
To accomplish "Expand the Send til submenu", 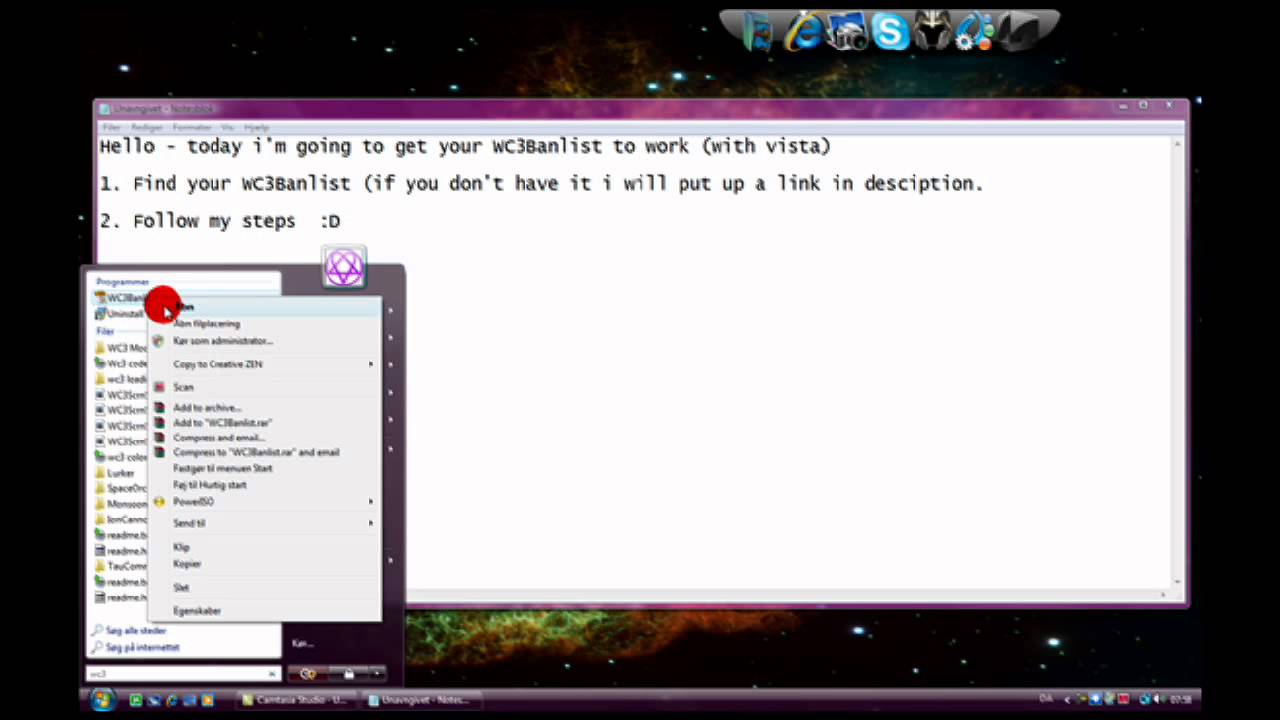I will tap(264, 523).
